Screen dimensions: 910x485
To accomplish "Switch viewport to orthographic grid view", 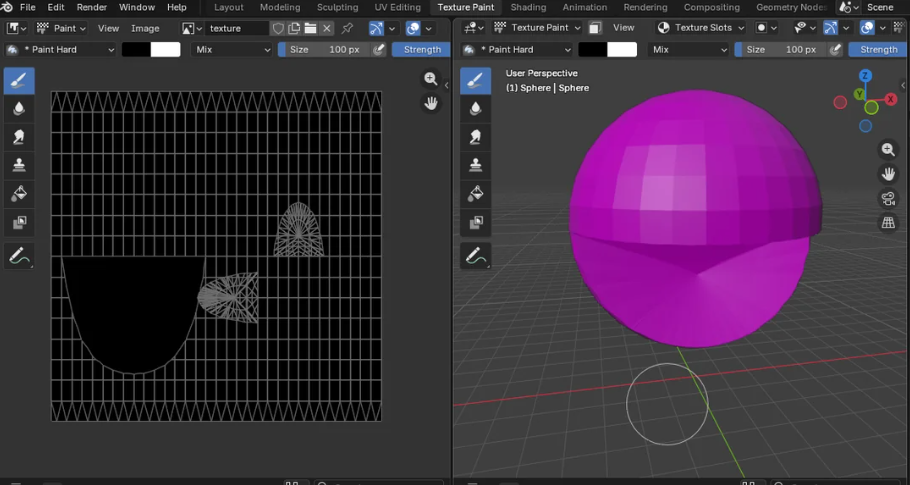I will tap(888, 223).
